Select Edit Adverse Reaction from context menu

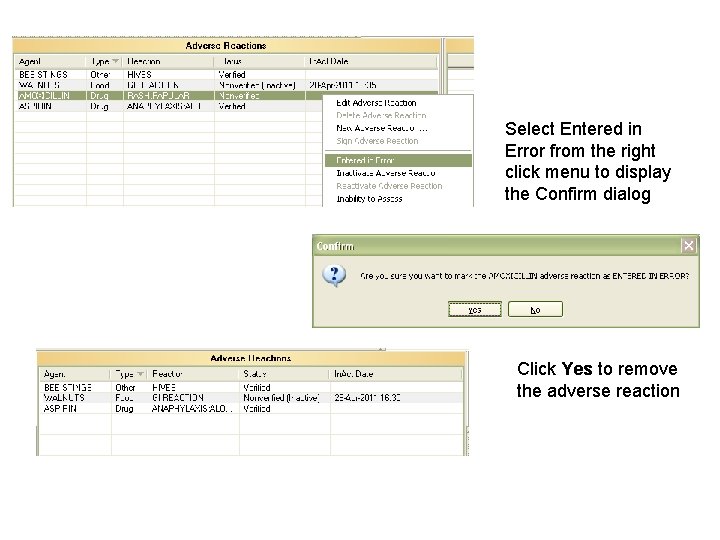pyautogui.click(x=376, y=103)
